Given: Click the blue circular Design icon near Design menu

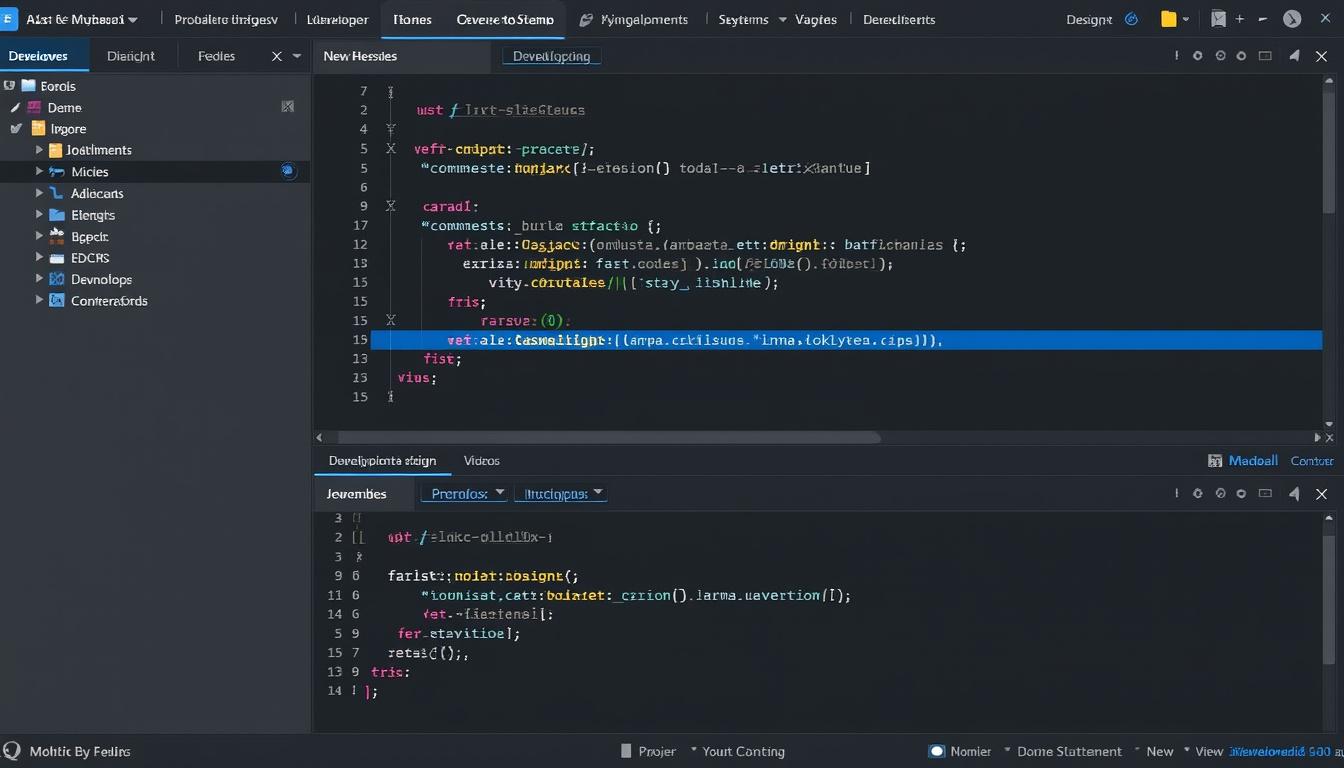Looking at the screenshot, I should click(x=1130, y=18).
